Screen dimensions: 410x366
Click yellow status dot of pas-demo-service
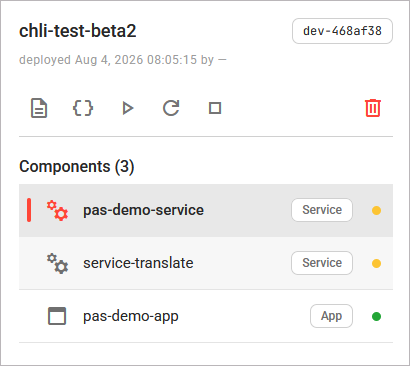376,211
